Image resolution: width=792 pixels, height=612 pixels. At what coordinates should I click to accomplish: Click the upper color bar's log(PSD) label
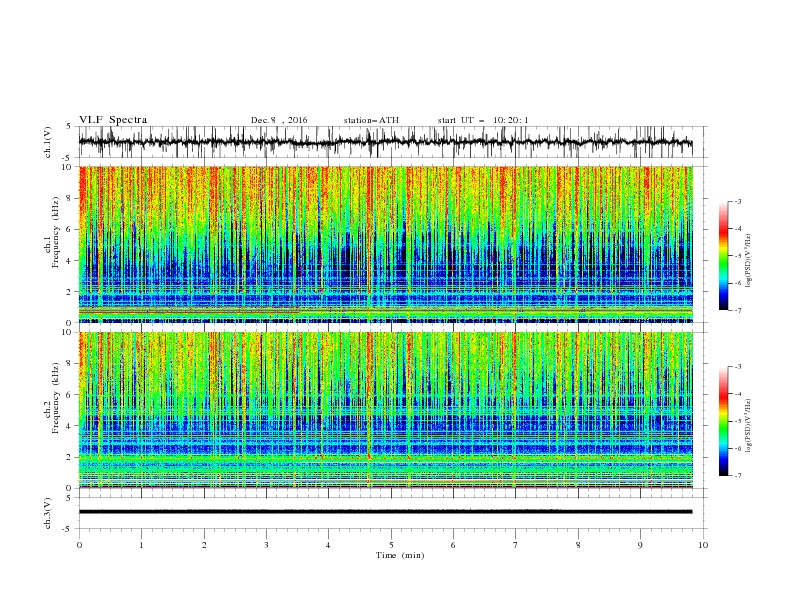pyautogui.click(x=748, y=261)
